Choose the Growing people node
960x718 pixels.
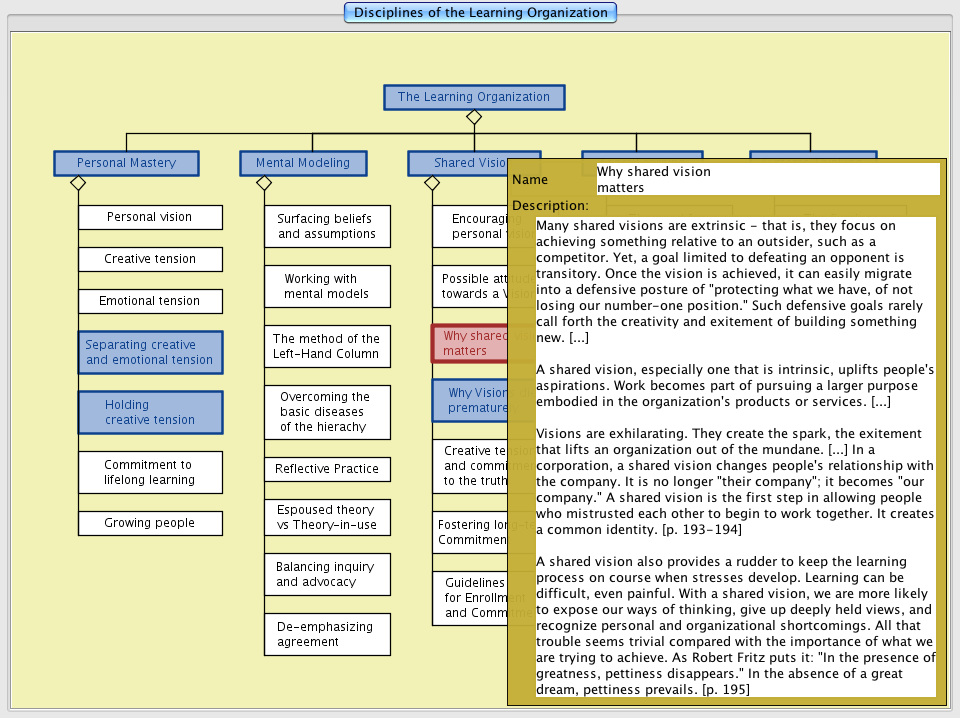(x=150, y=523)
